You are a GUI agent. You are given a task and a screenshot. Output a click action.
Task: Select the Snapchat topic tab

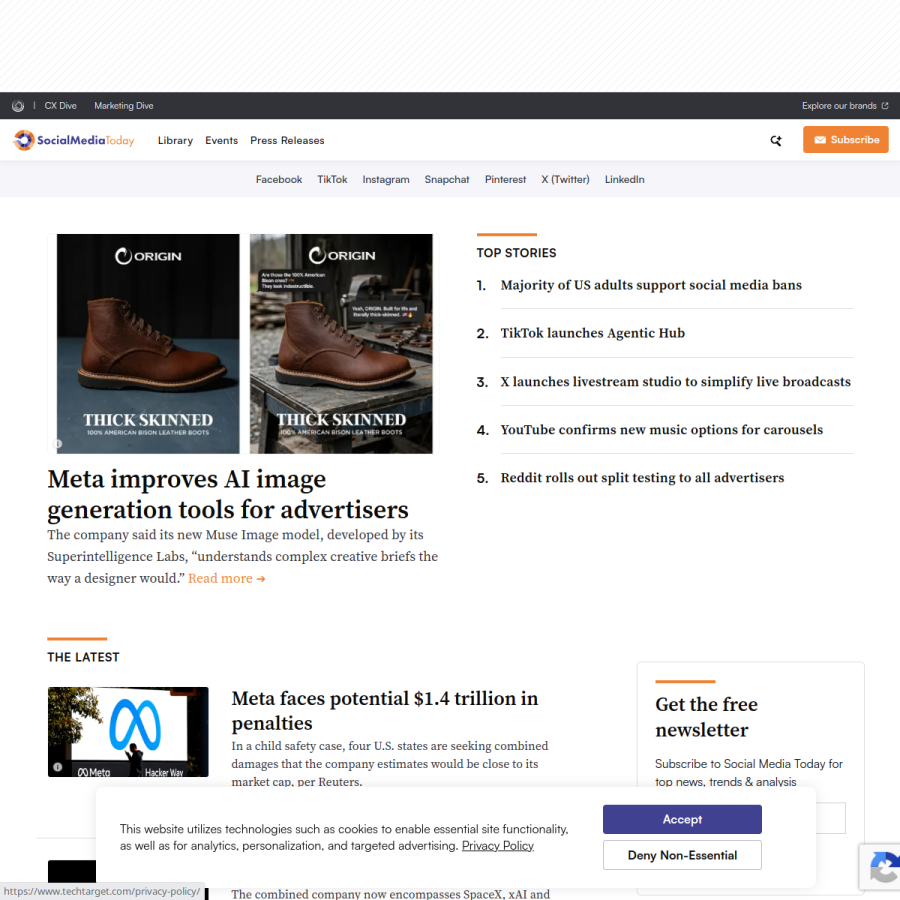(447, 180)
